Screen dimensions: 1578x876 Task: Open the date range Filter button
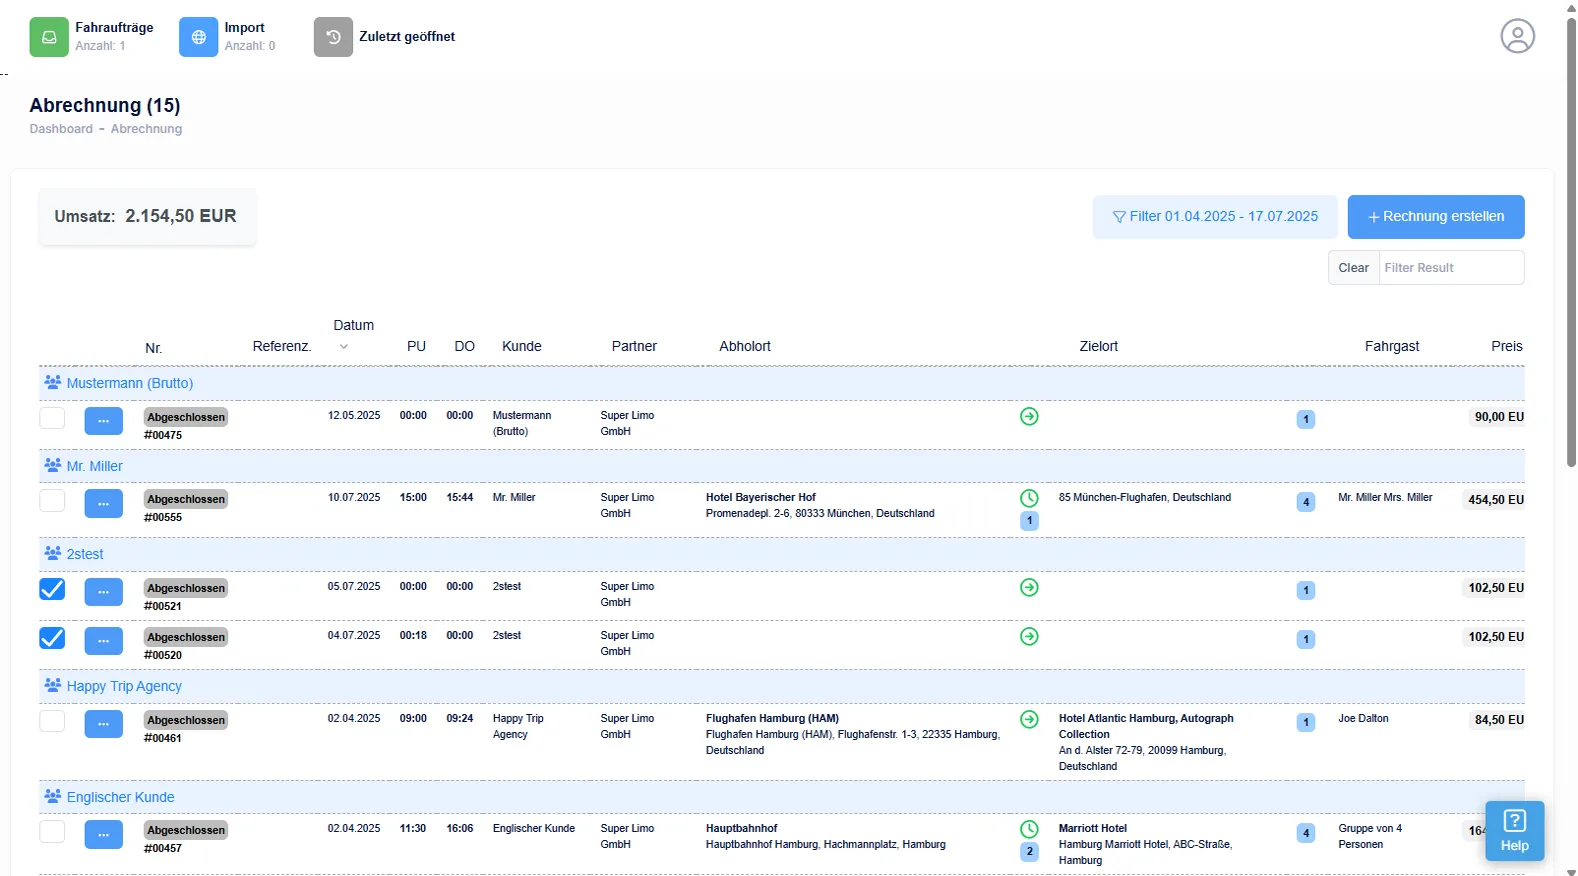click(1214, 217)
